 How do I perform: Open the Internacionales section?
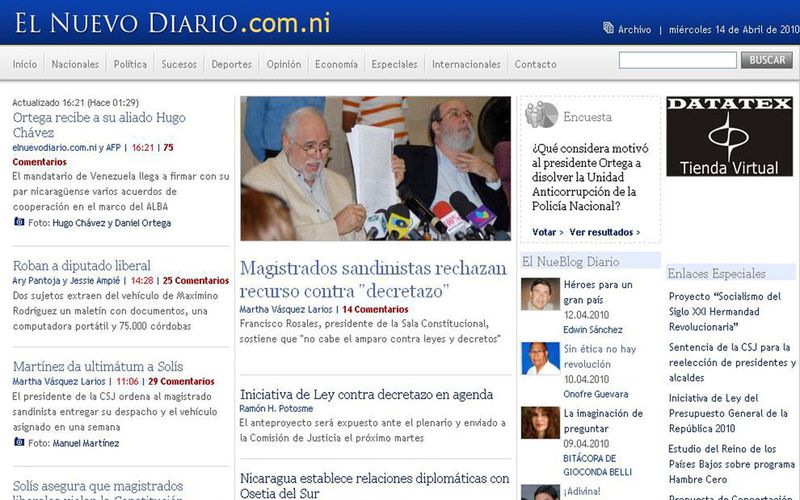click(466, 64)
